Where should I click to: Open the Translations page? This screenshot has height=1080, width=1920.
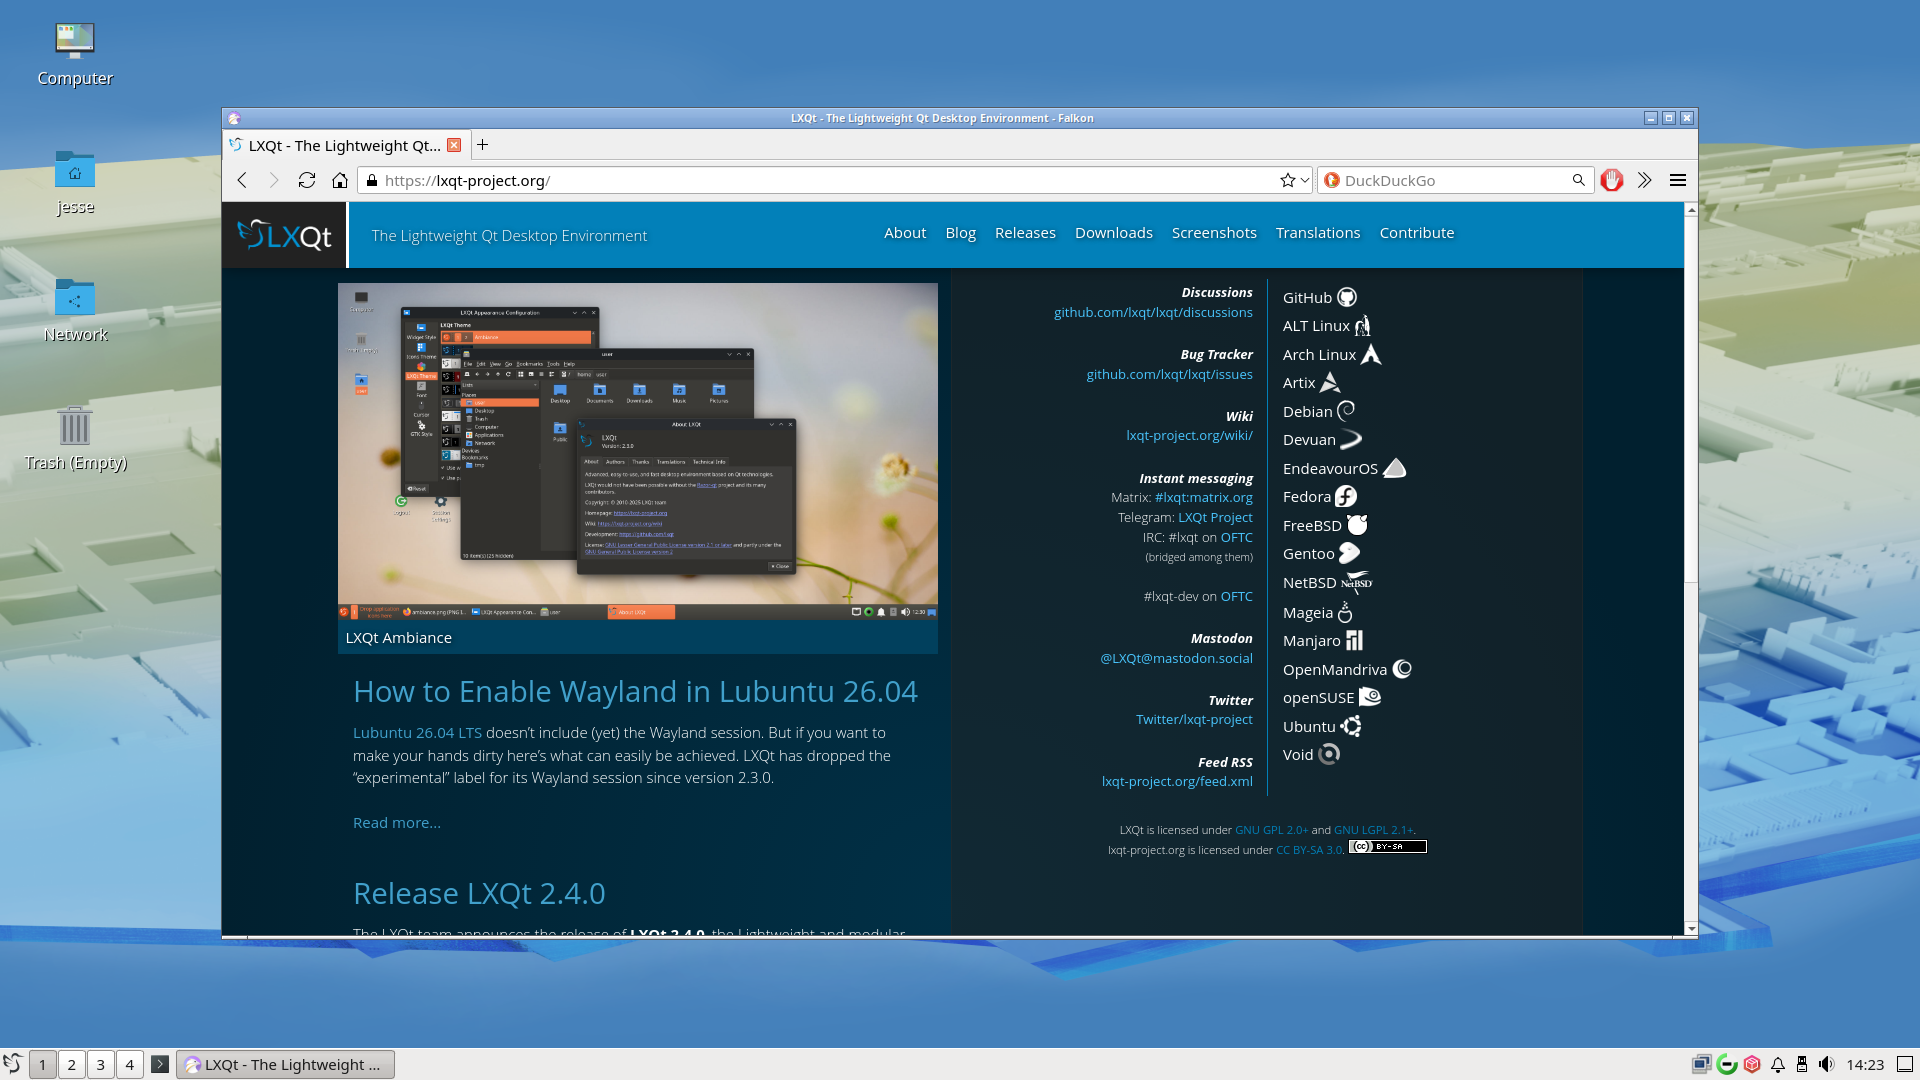(1317, 233)
